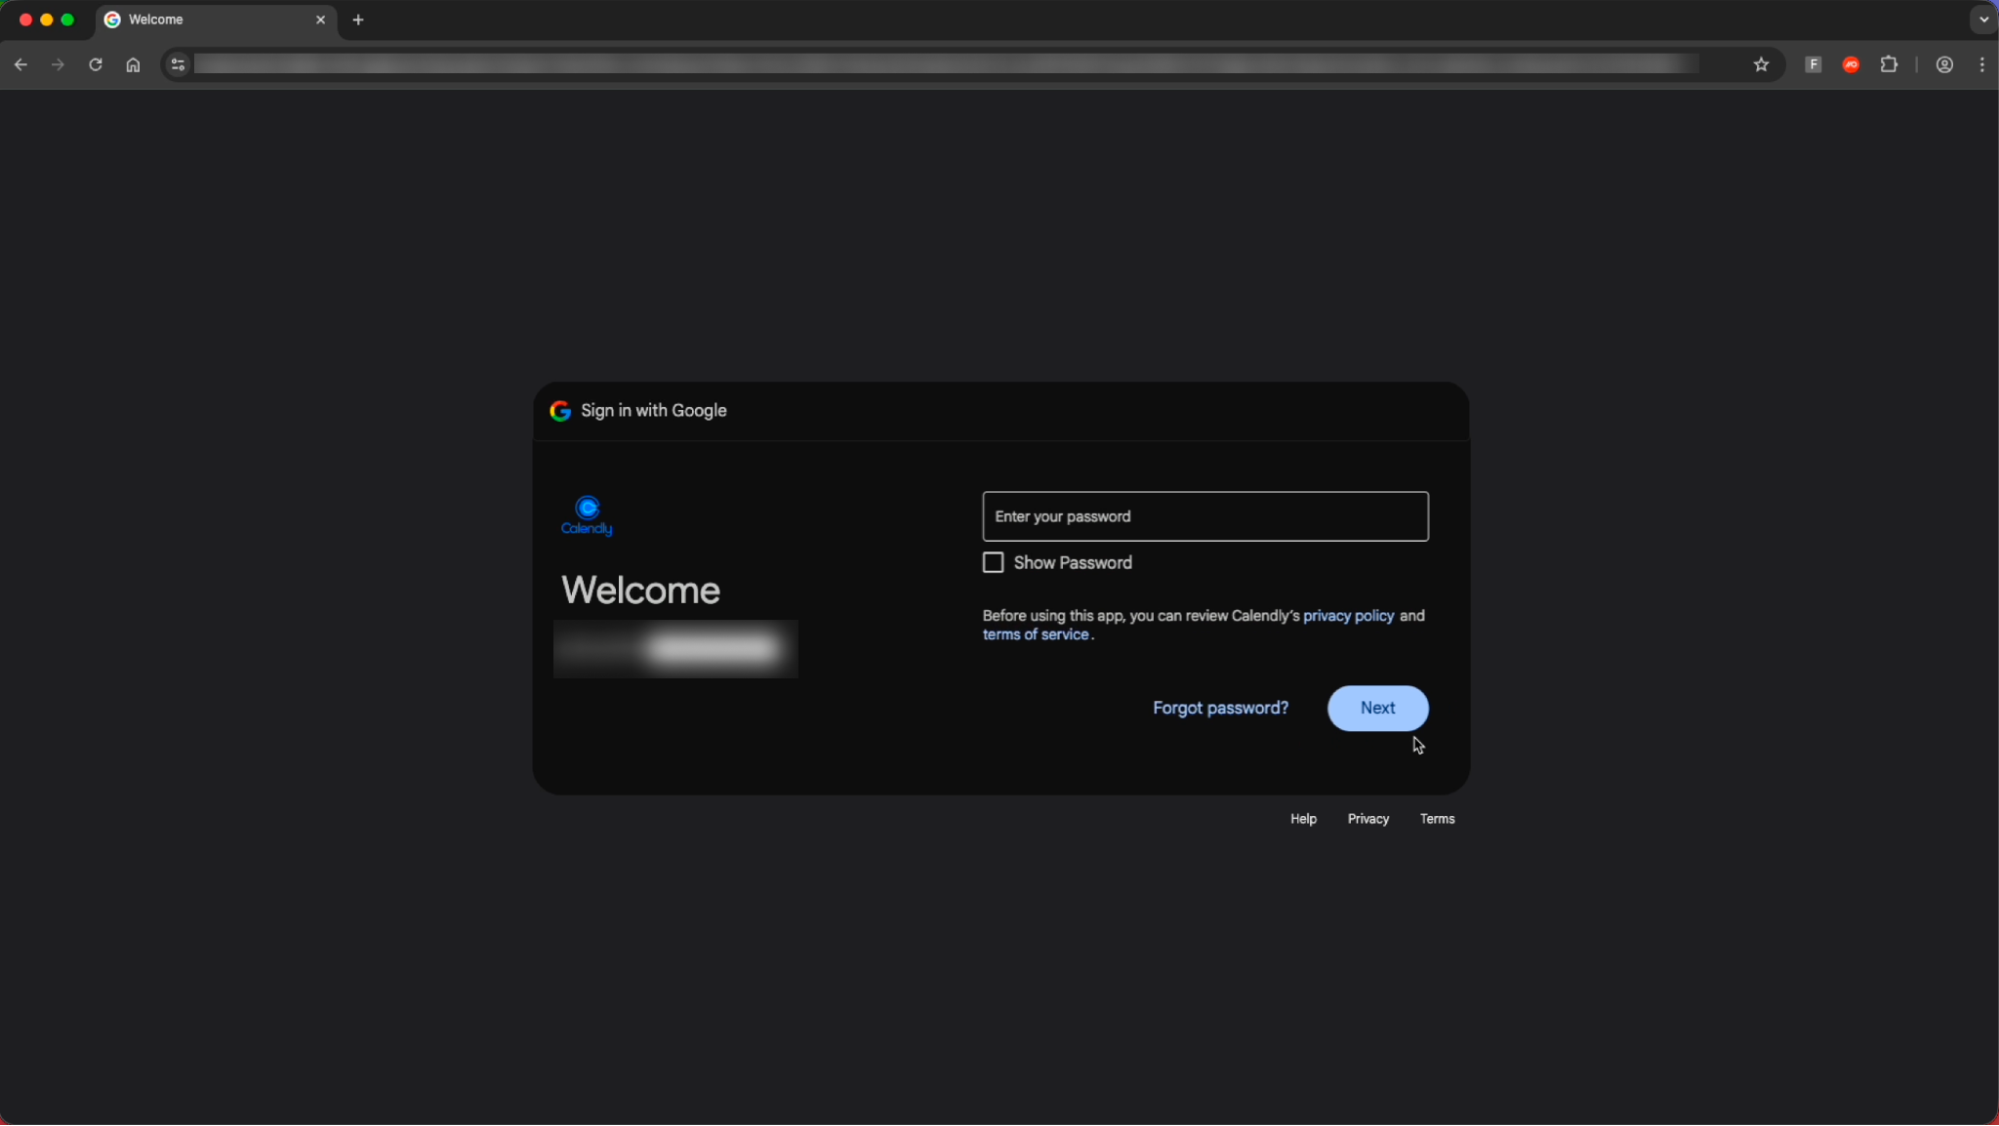Open a new tab with the plus button
Screen dimensions: 1999x1126
click(x=358, y=19)
